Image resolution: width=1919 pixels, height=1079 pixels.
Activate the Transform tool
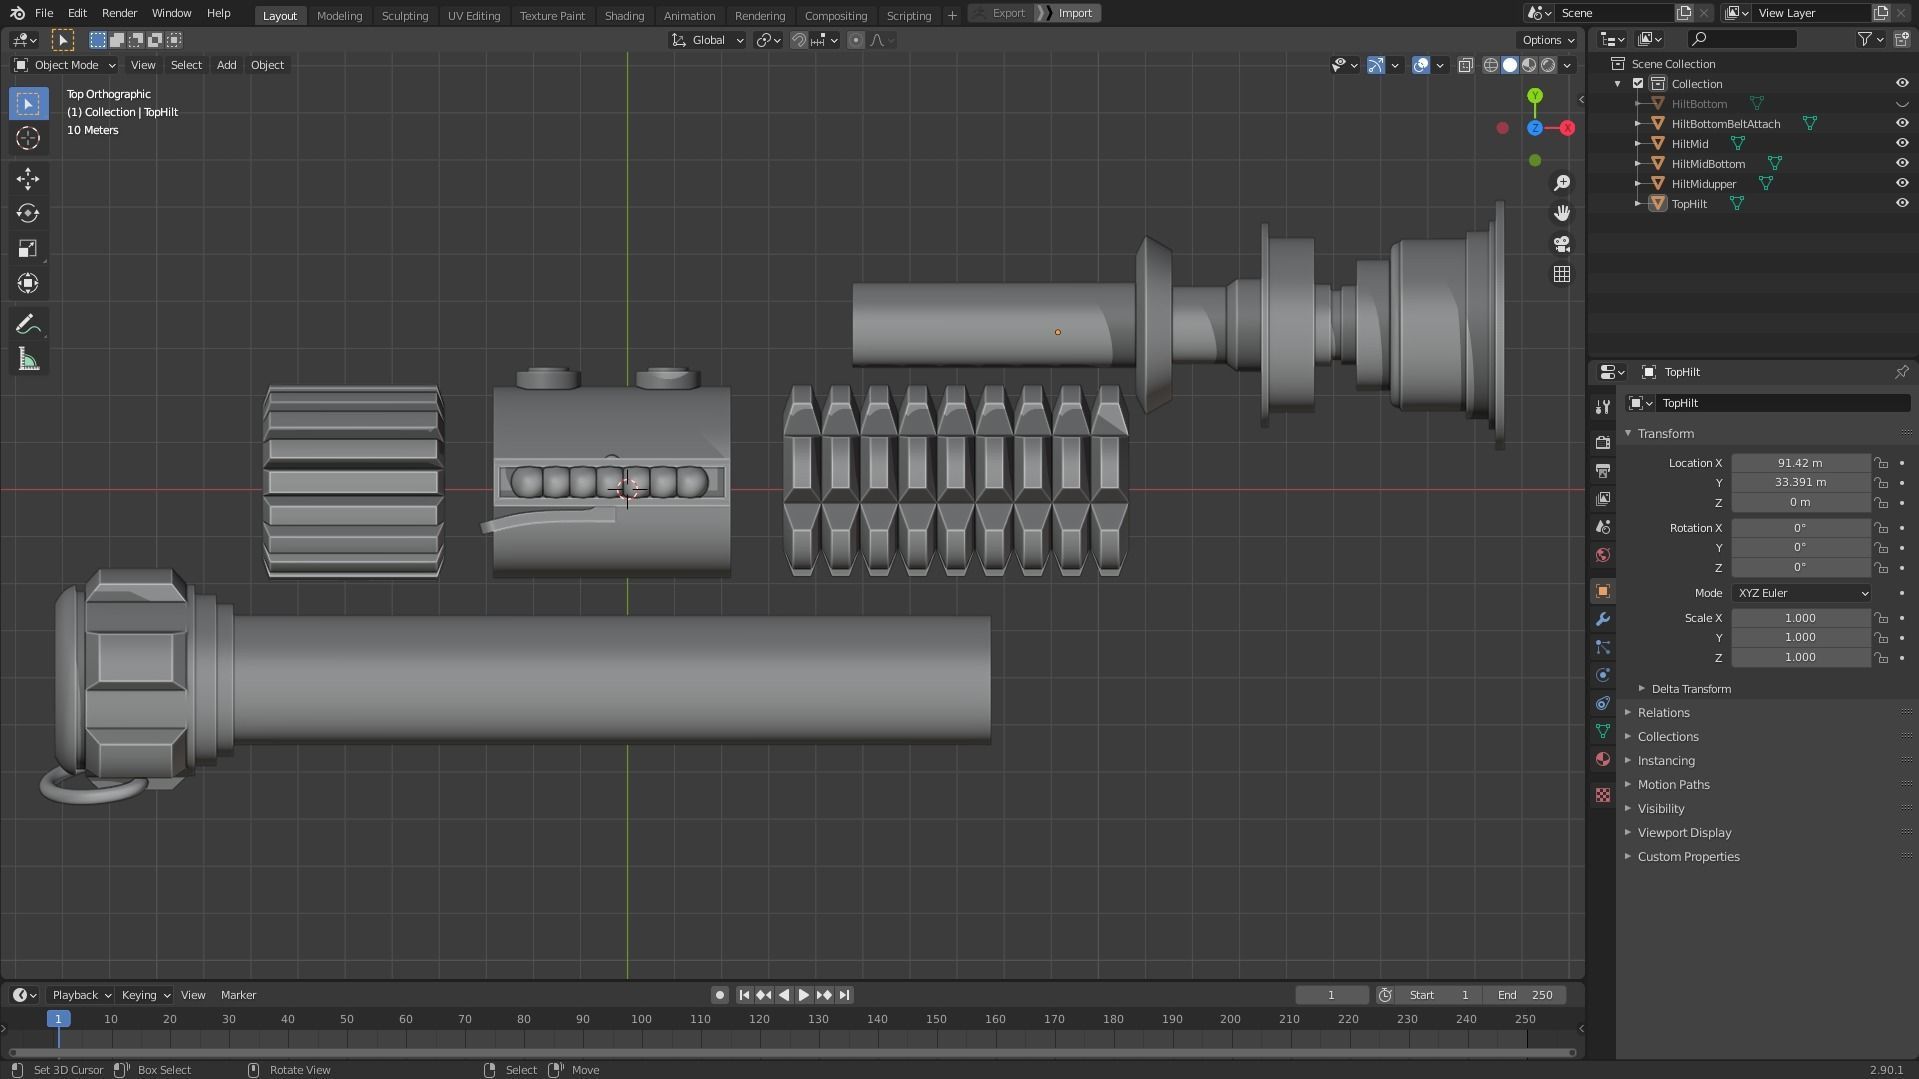[x=28, y=284]
